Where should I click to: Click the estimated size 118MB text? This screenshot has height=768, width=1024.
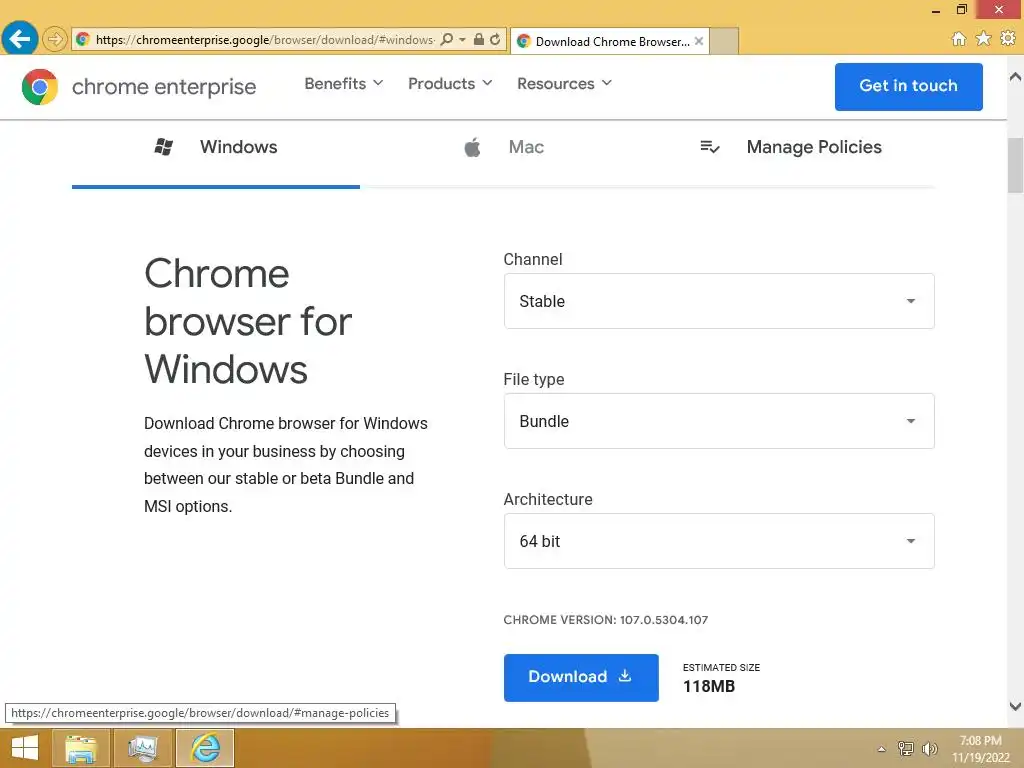(709, 686)
